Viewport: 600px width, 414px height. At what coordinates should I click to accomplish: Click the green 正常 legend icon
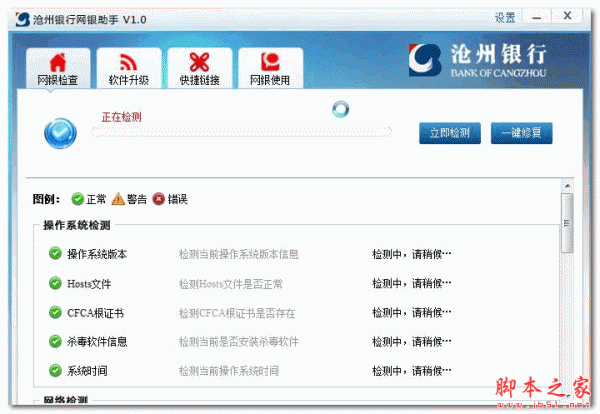(78, 199)
